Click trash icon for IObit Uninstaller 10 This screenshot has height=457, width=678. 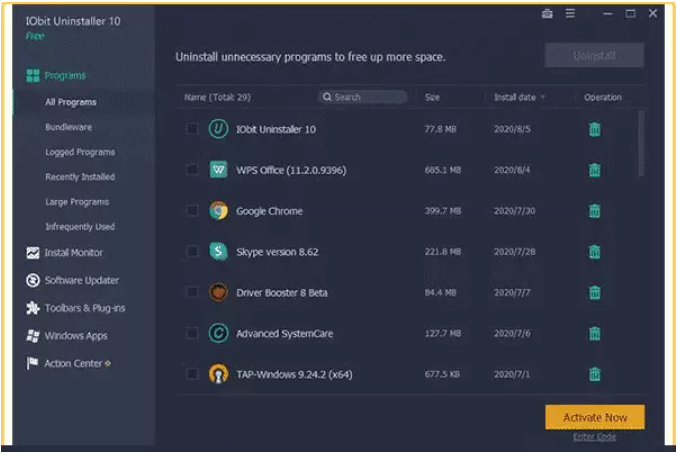(595, 129)
